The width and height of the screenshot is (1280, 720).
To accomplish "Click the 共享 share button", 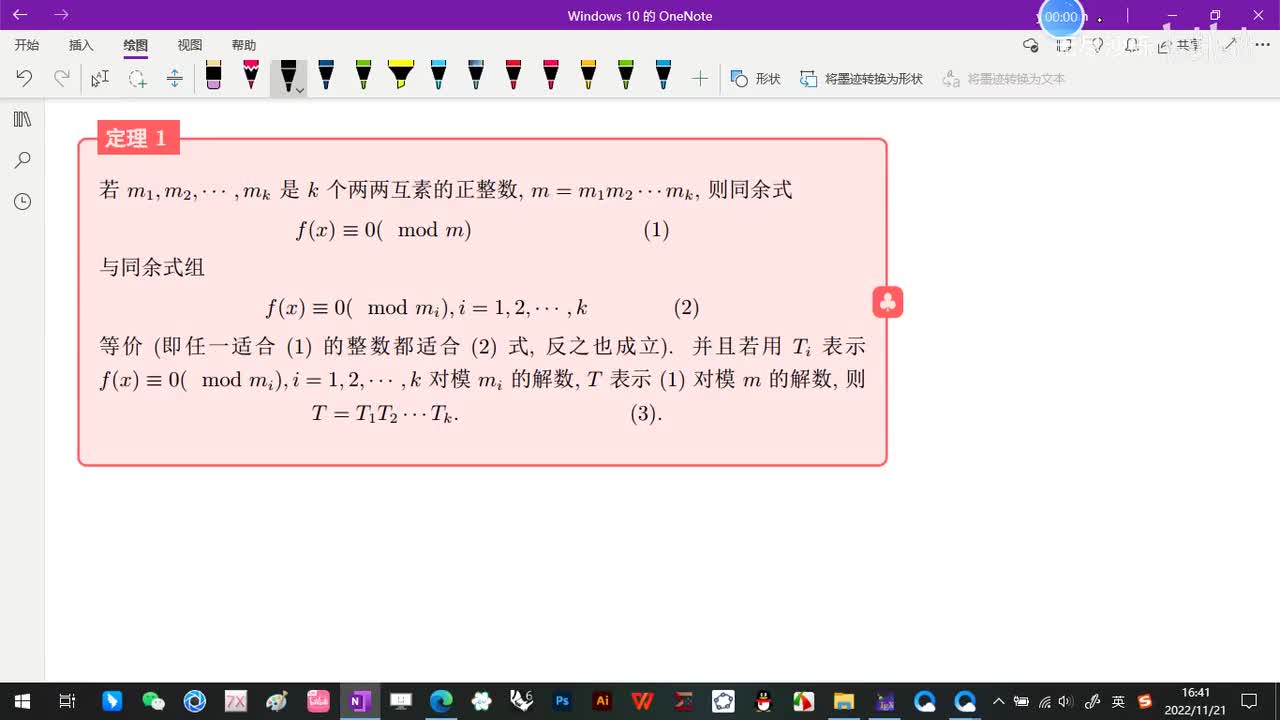I will pyautogui.click(x=1179, y=45).
